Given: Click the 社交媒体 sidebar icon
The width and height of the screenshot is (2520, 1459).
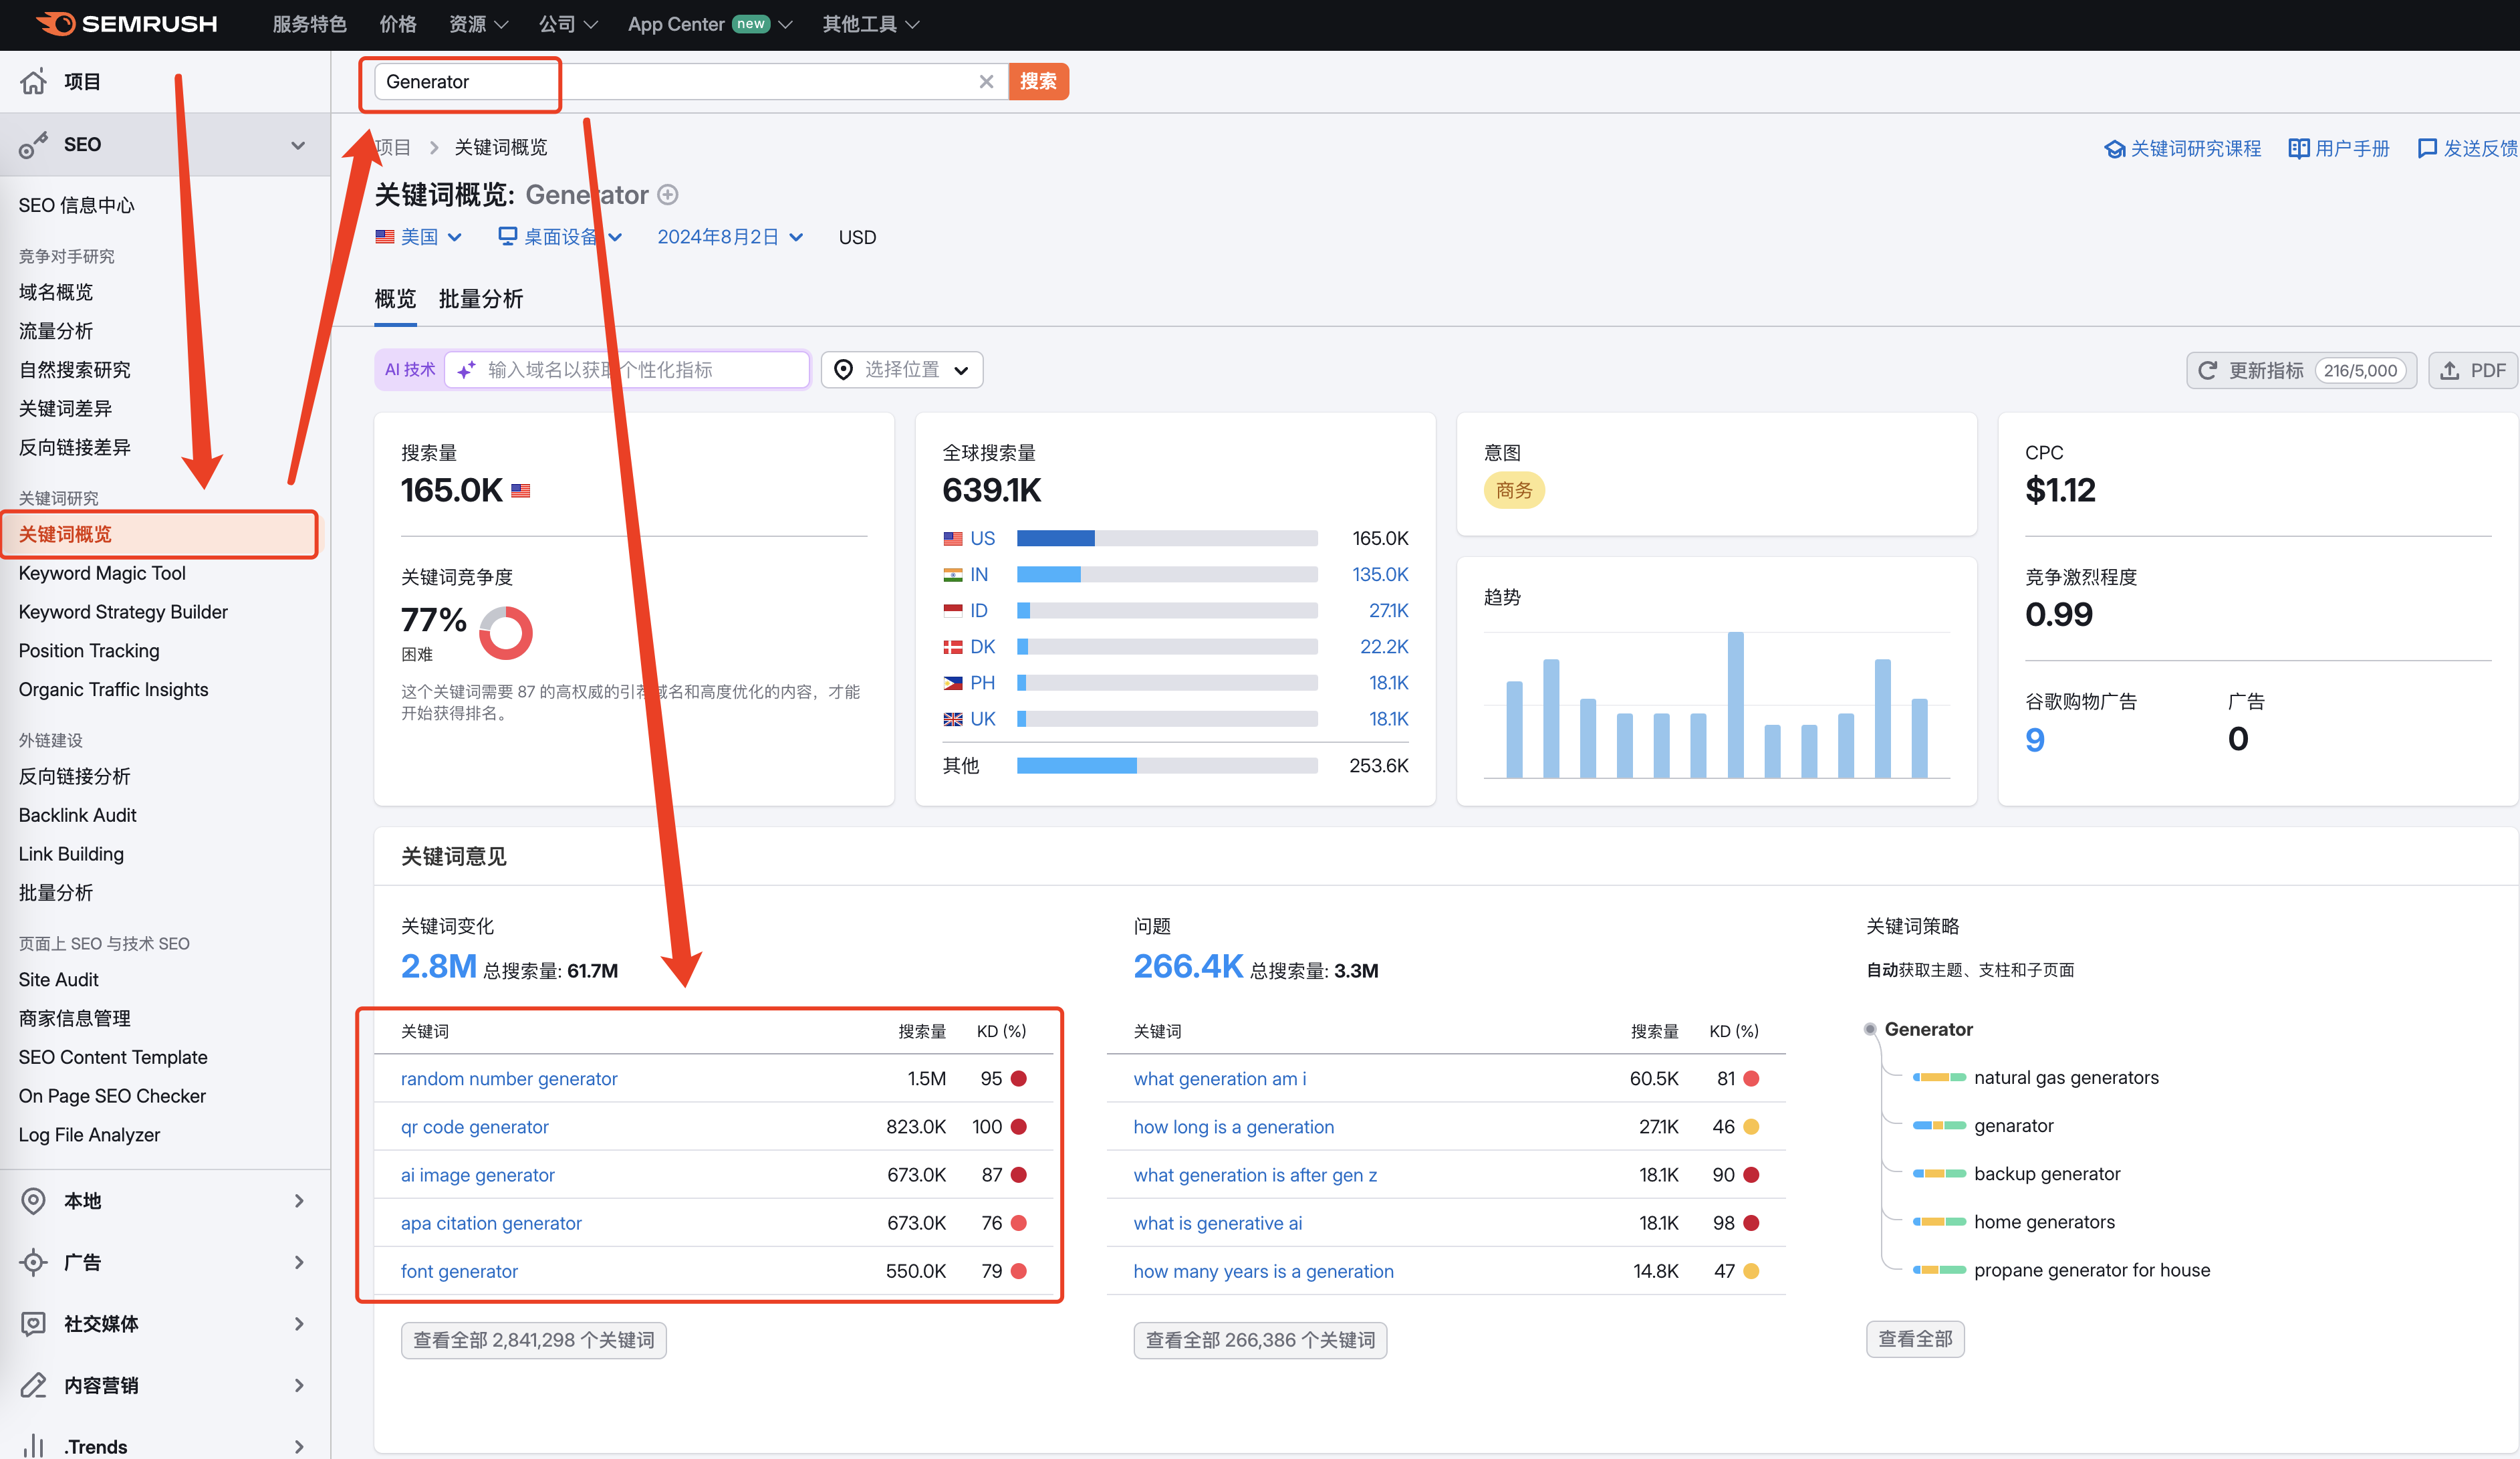Looking at the screenshot, I should pyautogui.click(x=33, y=1324).
